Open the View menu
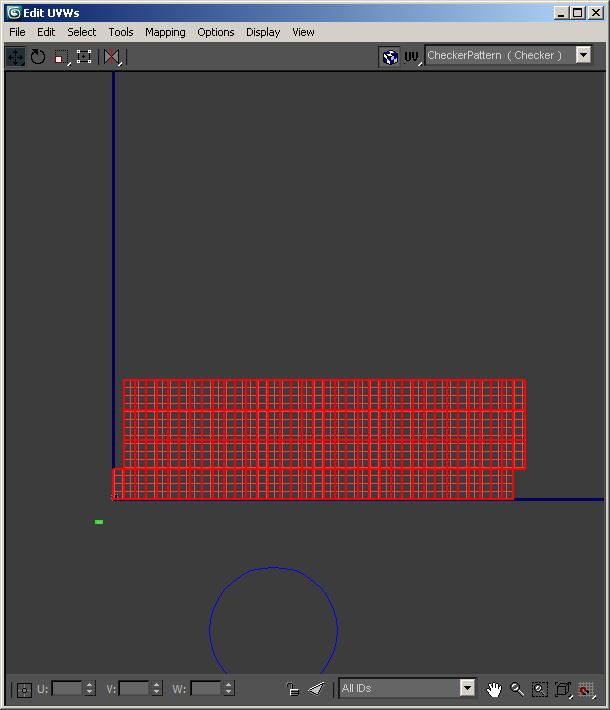This screenshot has height=710, width=610. coord(303,32)
